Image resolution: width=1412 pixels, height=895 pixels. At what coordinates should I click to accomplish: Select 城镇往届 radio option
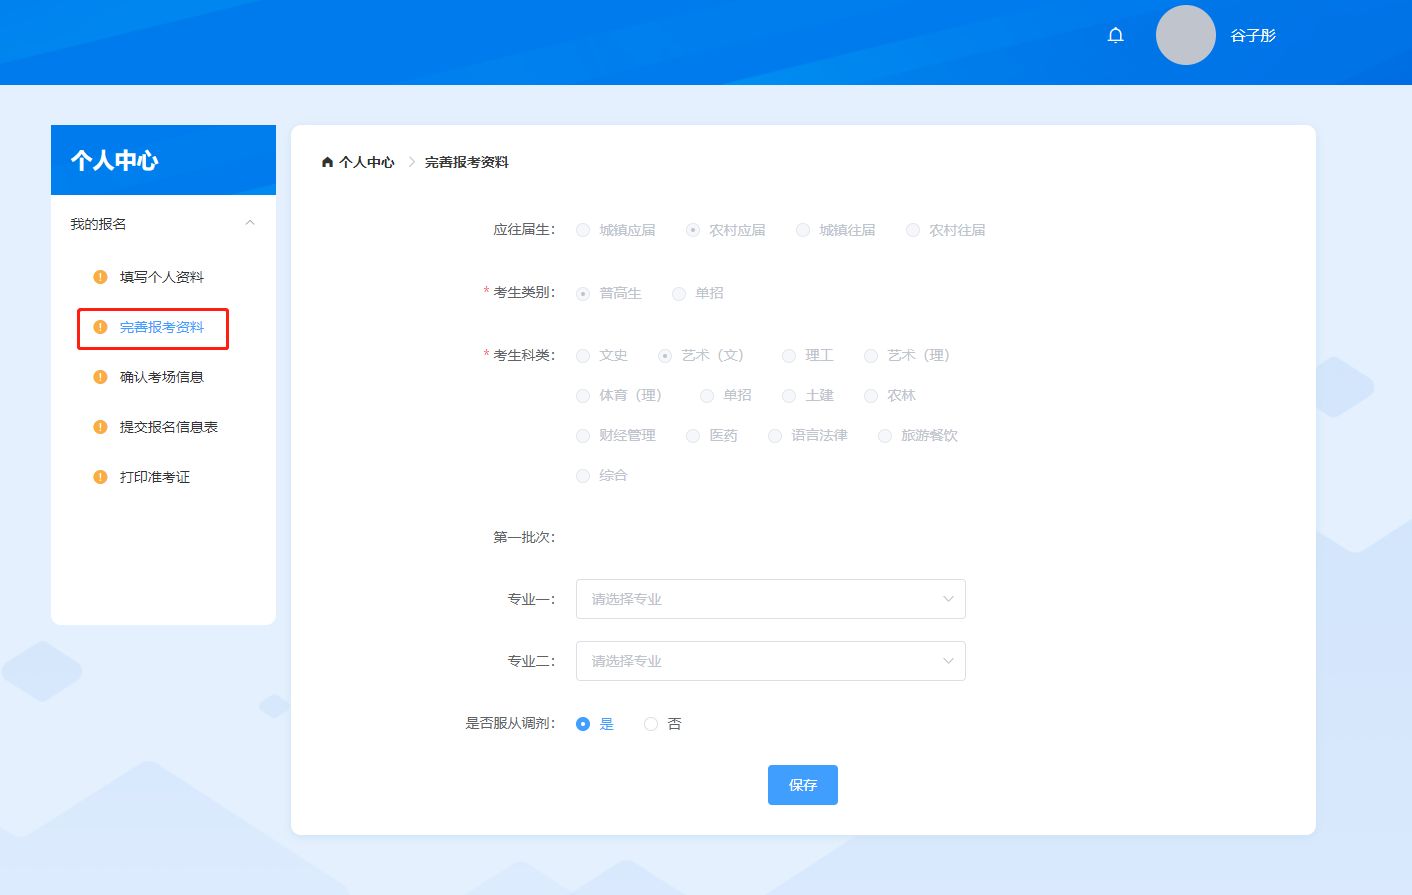pos(836,230)
